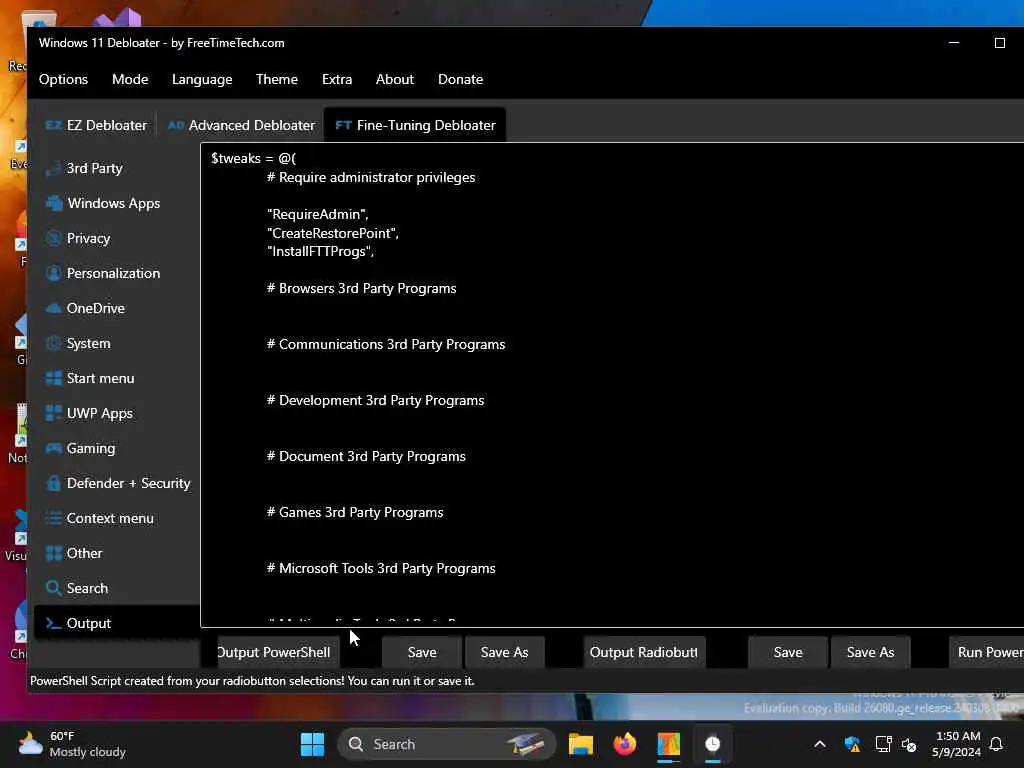Click the Gaming controller icon
The width and height of the screenshot is (1024, 768).
[54, 448]
